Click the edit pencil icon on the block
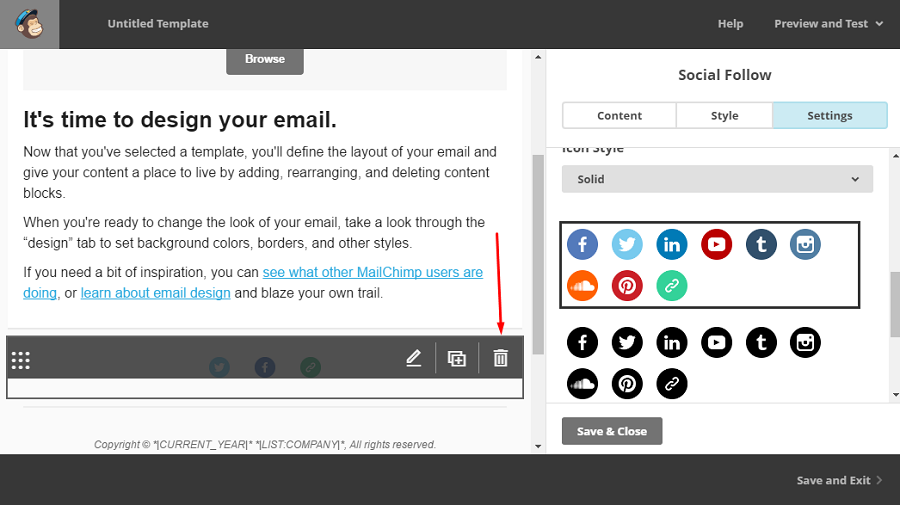Image resolution: width=900 pixels, height=505 pixels. (414, 358)
